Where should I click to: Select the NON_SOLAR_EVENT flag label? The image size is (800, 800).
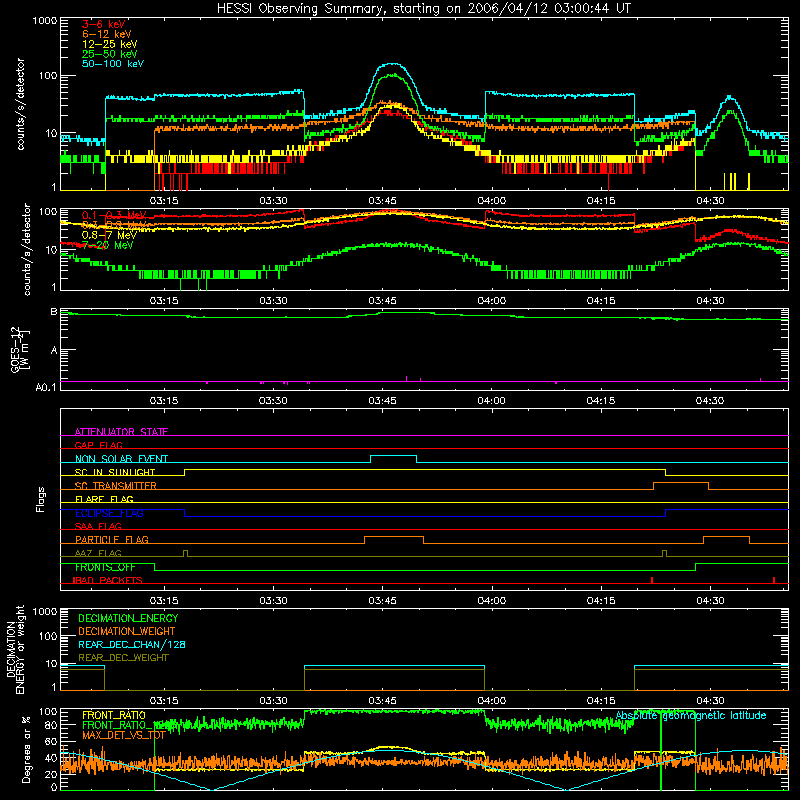121,459
